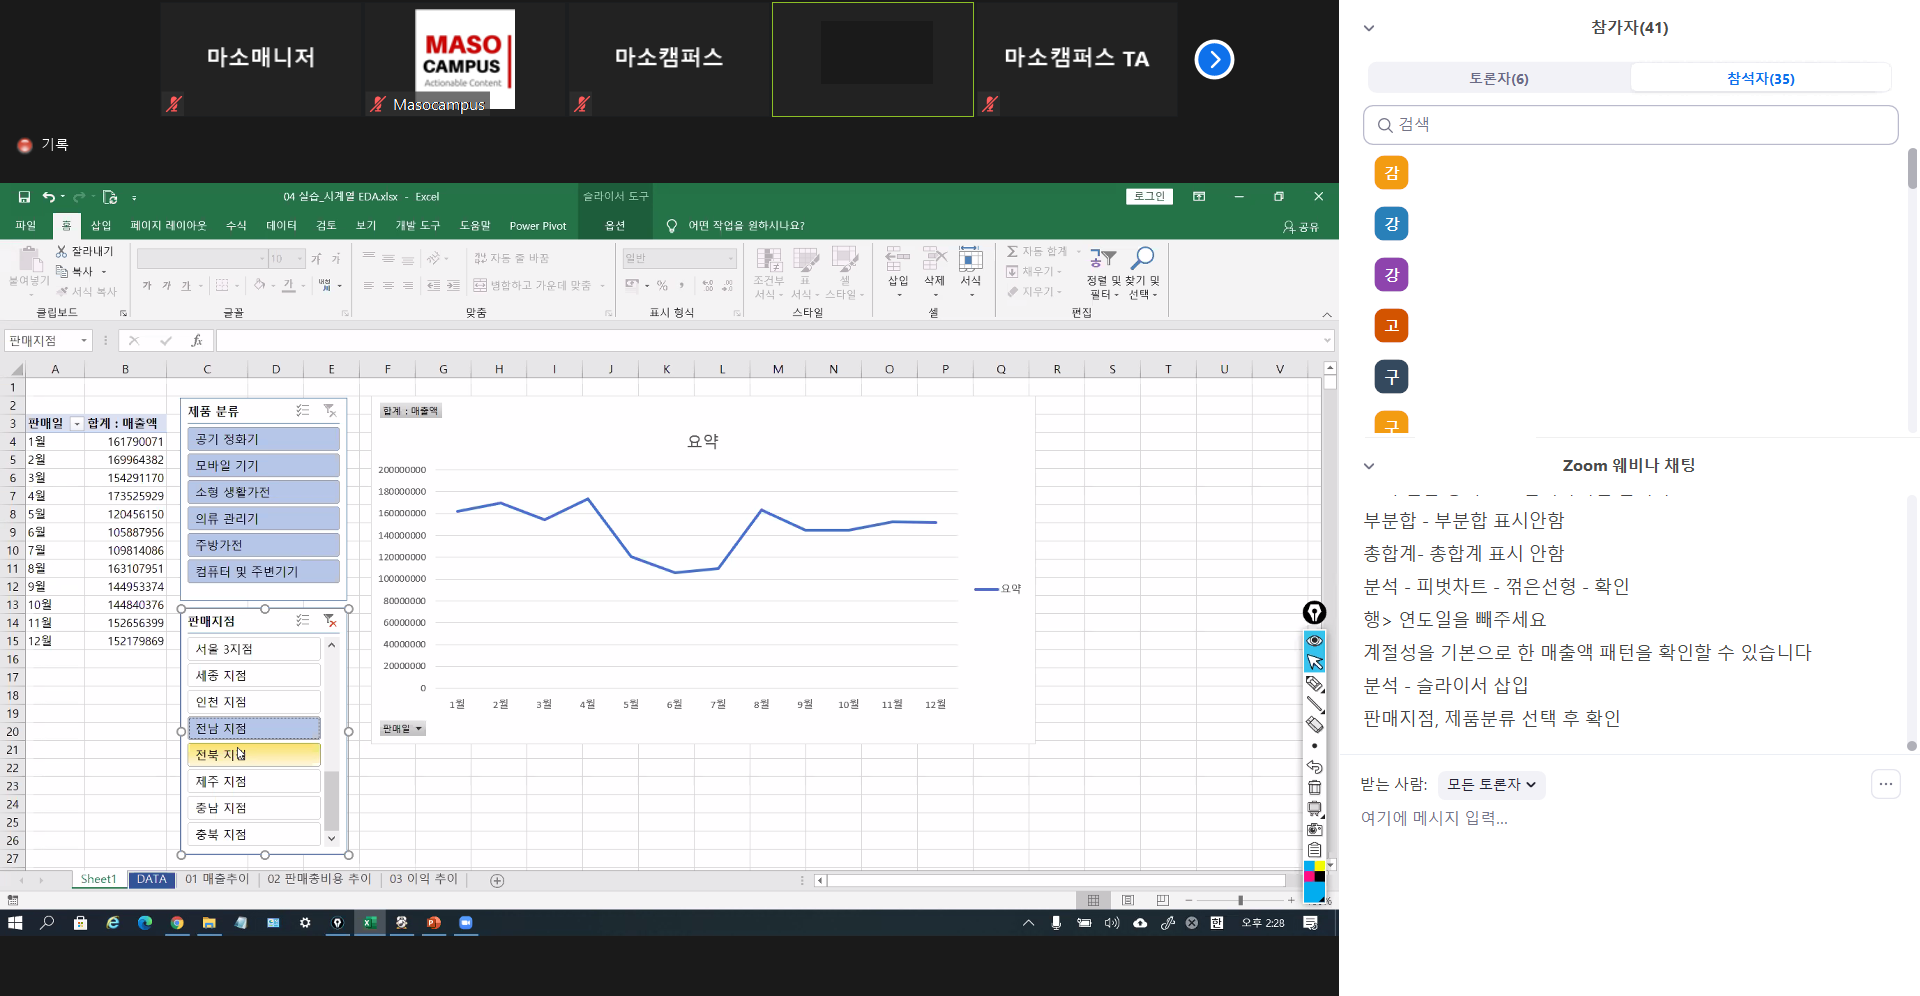Toggle multi-select on the 판매지점 slicer
Viewport: 1920px width, 996px height.
[x=303, y=621]
